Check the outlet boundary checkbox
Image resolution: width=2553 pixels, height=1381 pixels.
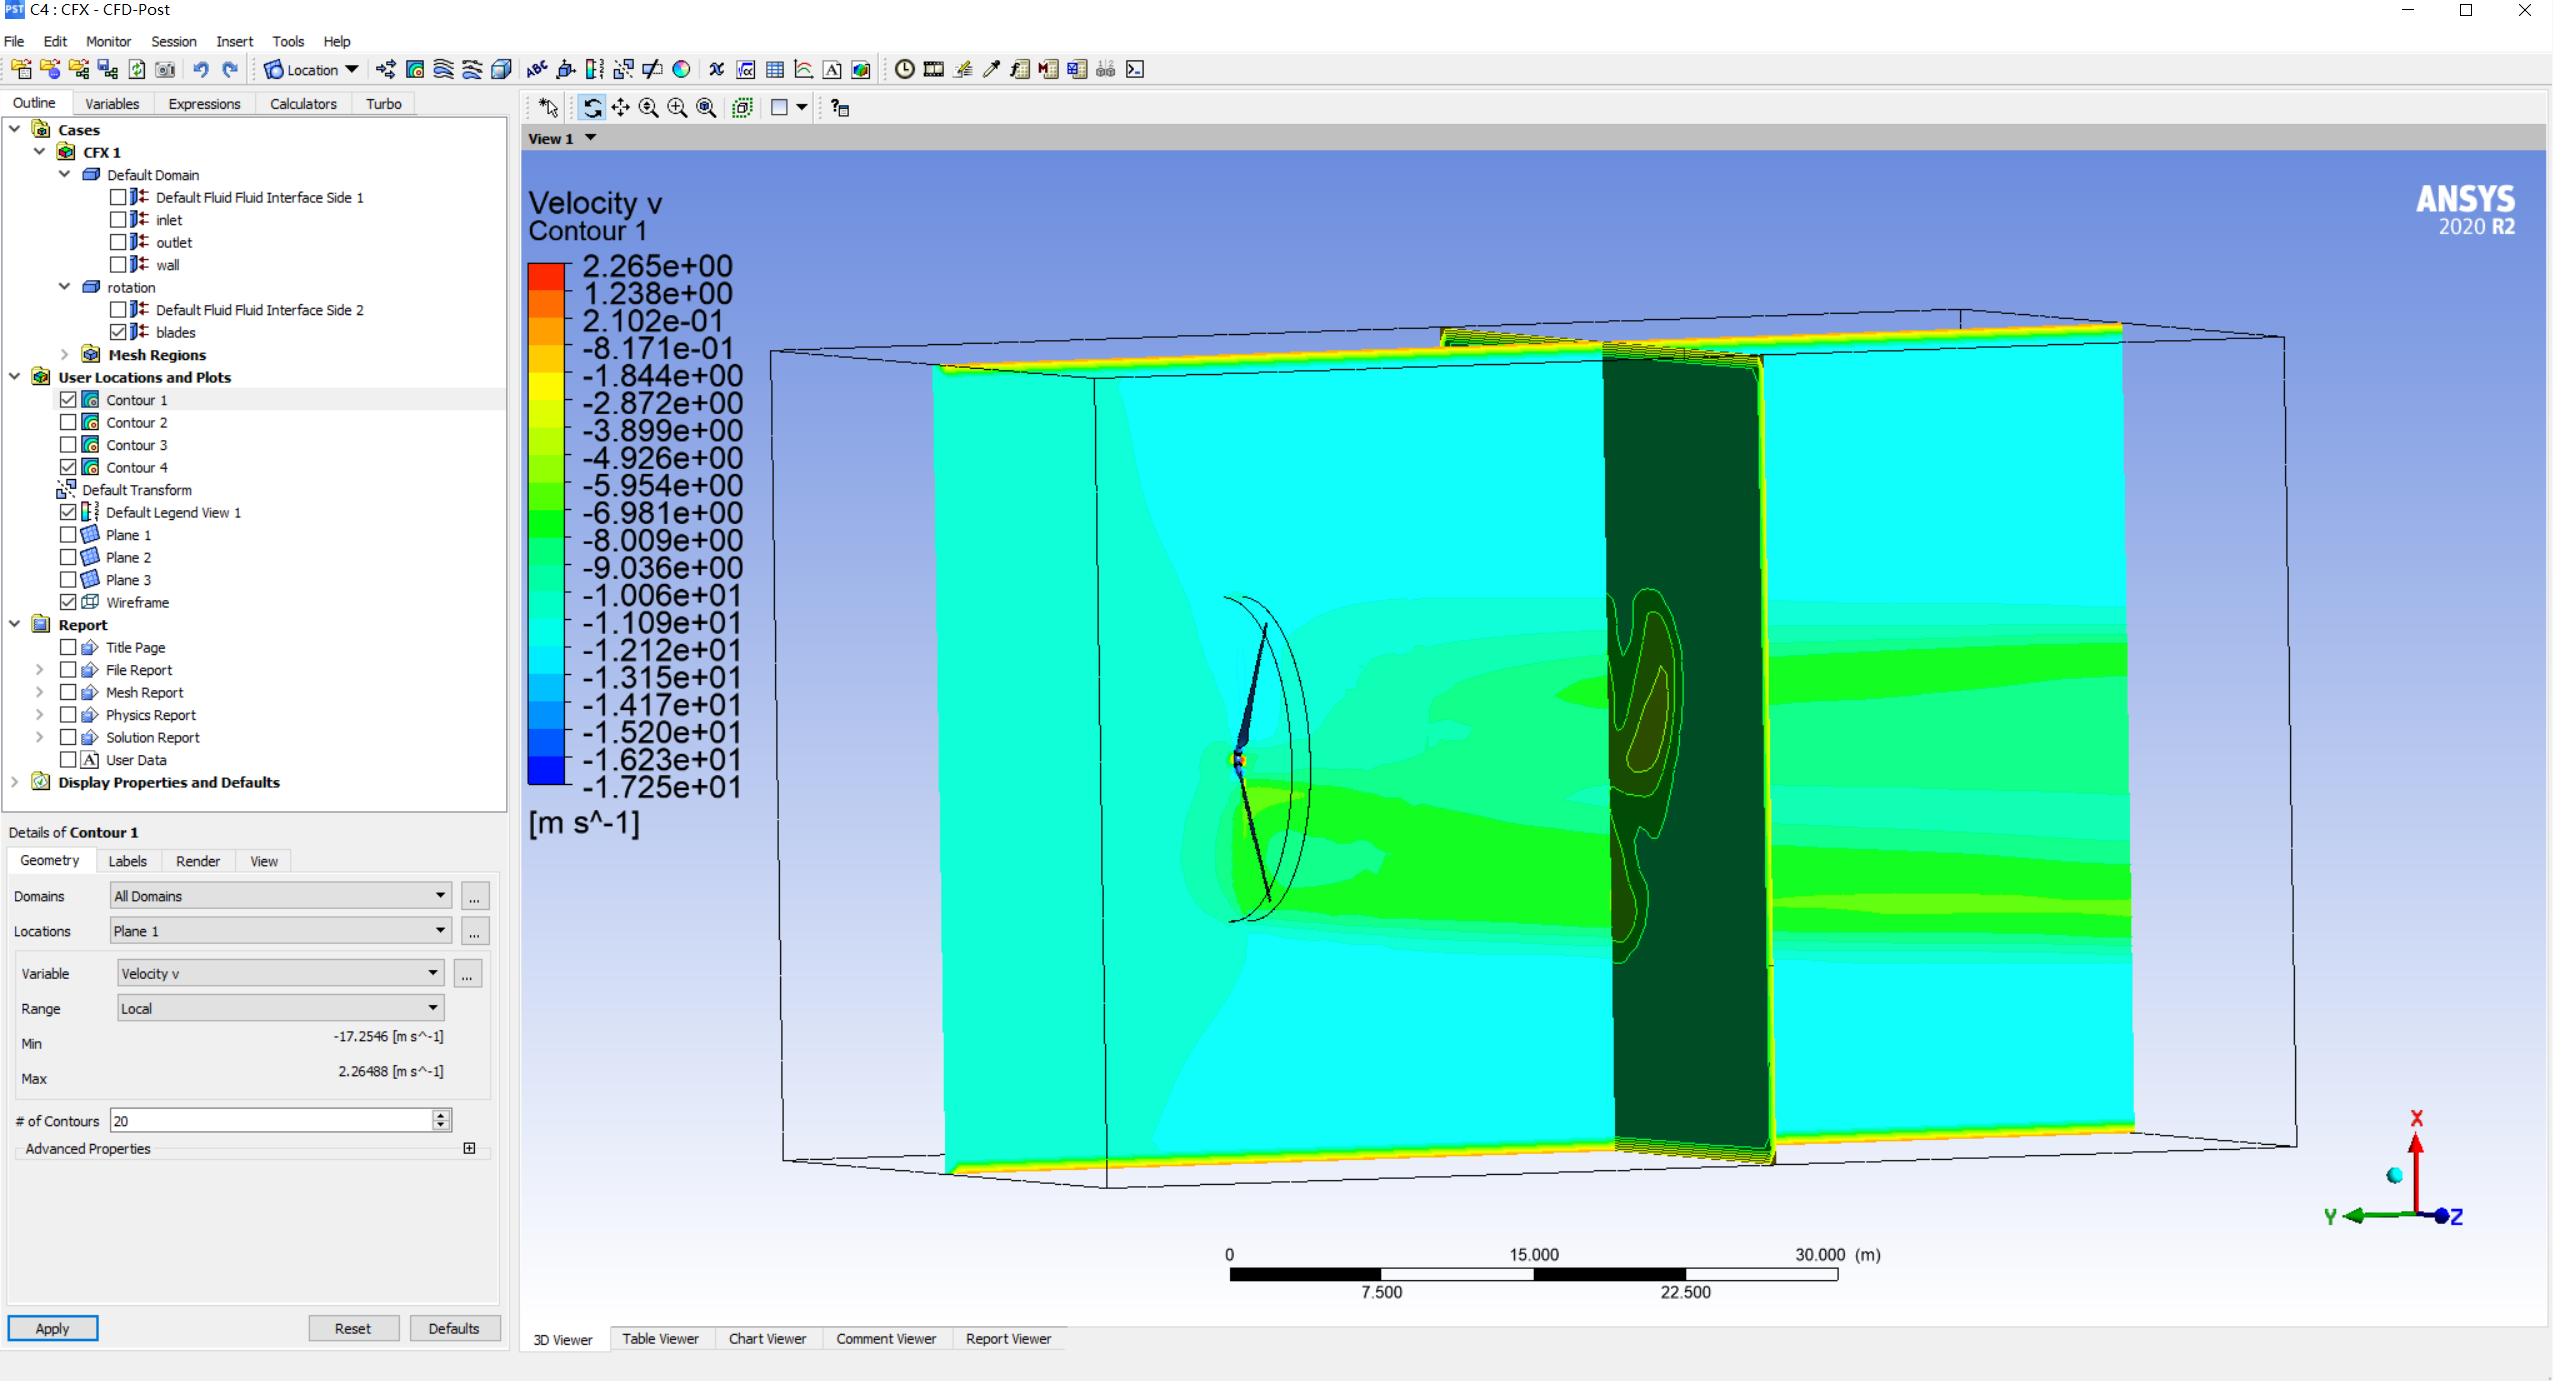pos(118,242)
